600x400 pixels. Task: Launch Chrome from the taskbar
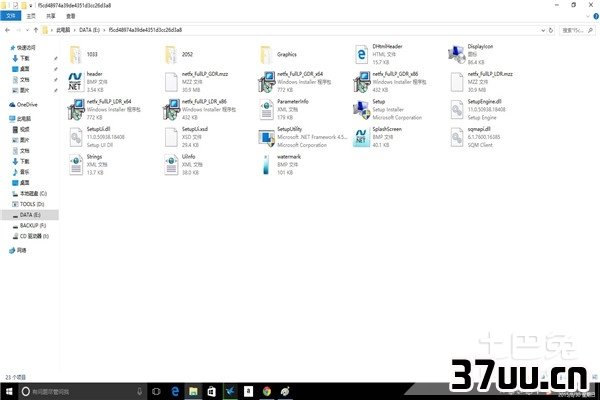pyautogui.click(x=267, y=391)
